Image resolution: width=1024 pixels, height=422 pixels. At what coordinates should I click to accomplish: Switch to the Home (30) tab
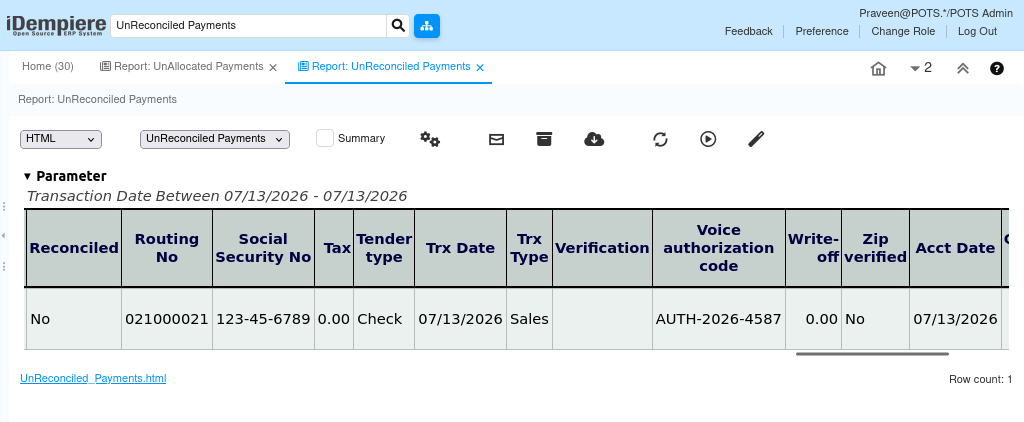(48, 67)
